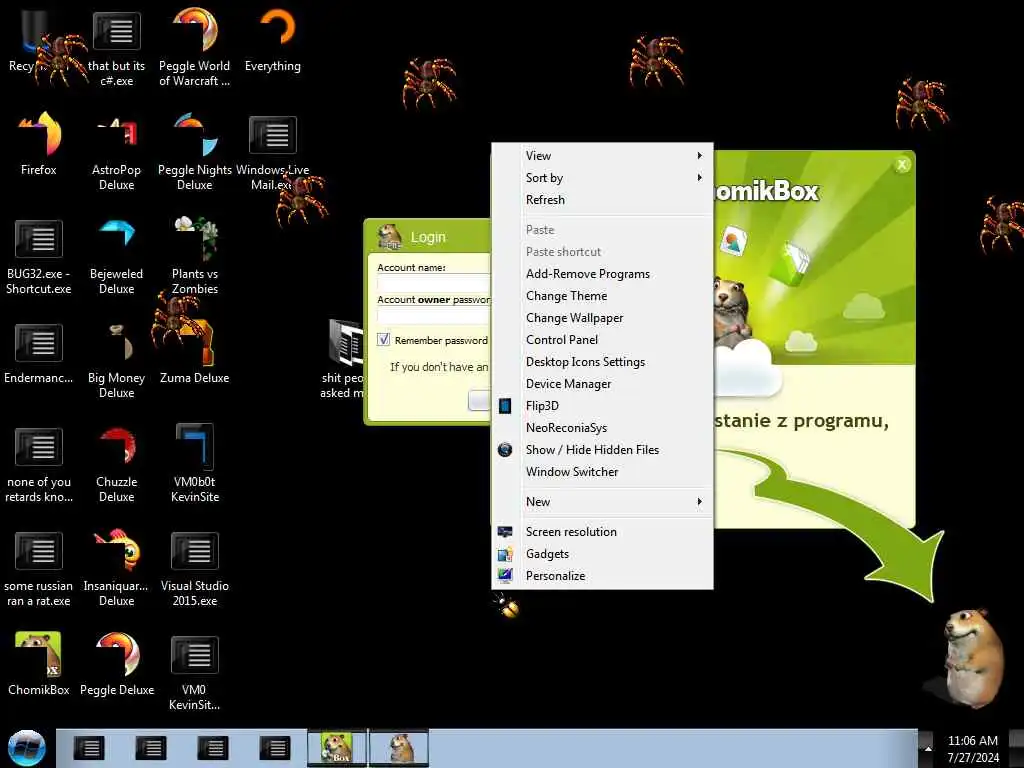
Task: Switch to ChomikBox taskbar button
Action: click(337, 748)
